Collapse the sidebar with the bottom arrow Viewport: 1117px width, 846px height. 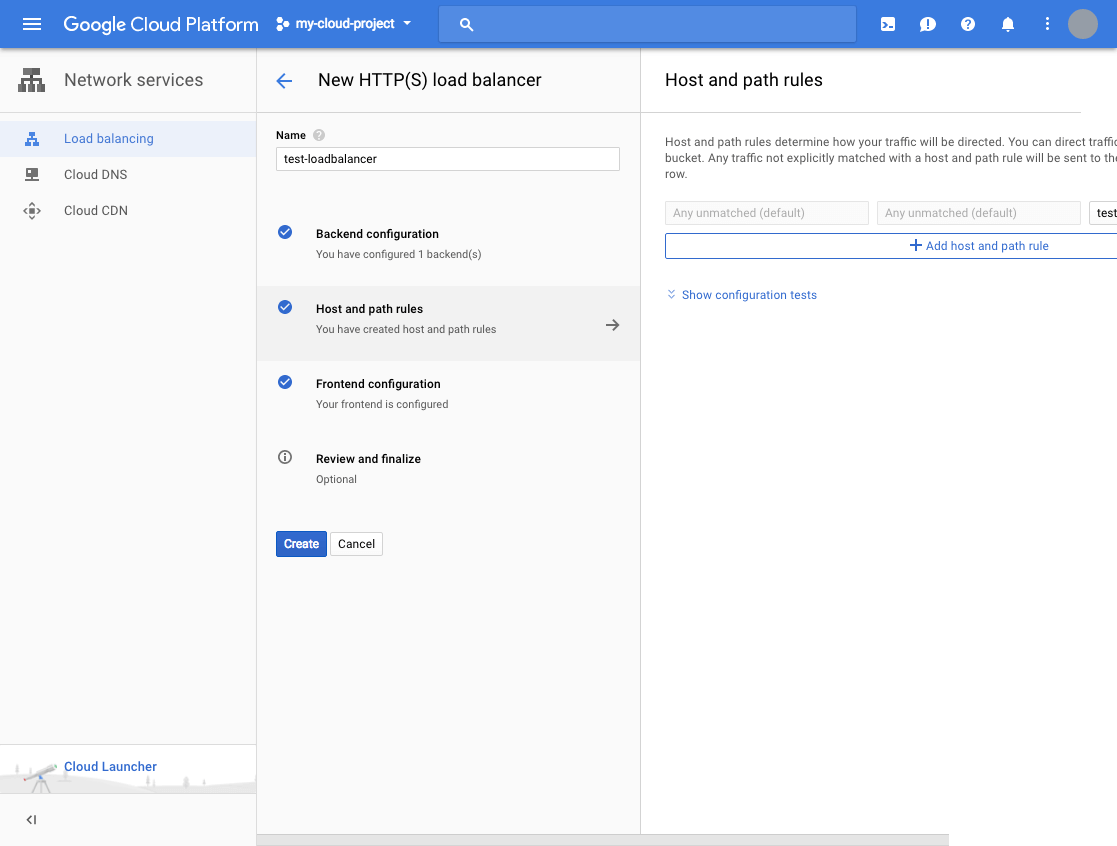click(x=31, y=820)
